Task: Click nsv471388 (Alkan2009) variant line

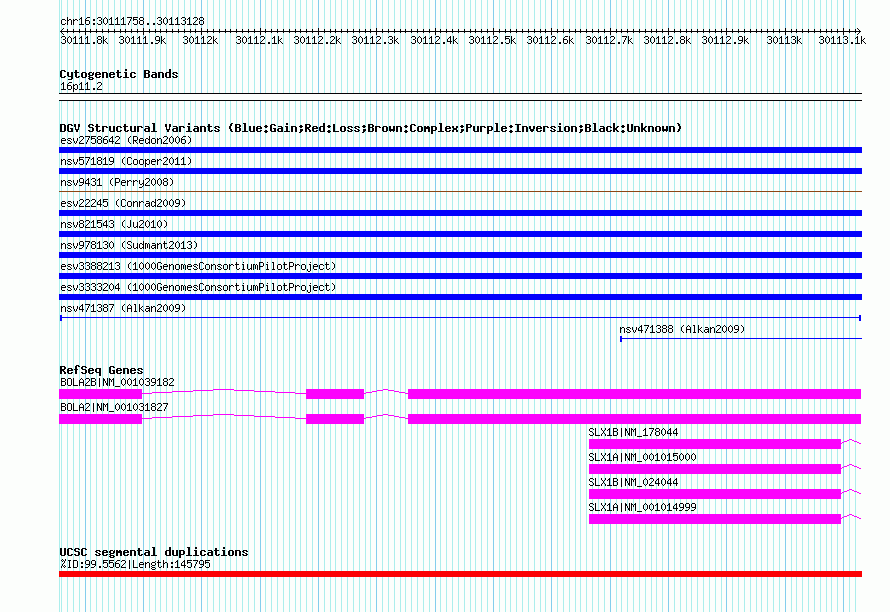Action: 741,339
